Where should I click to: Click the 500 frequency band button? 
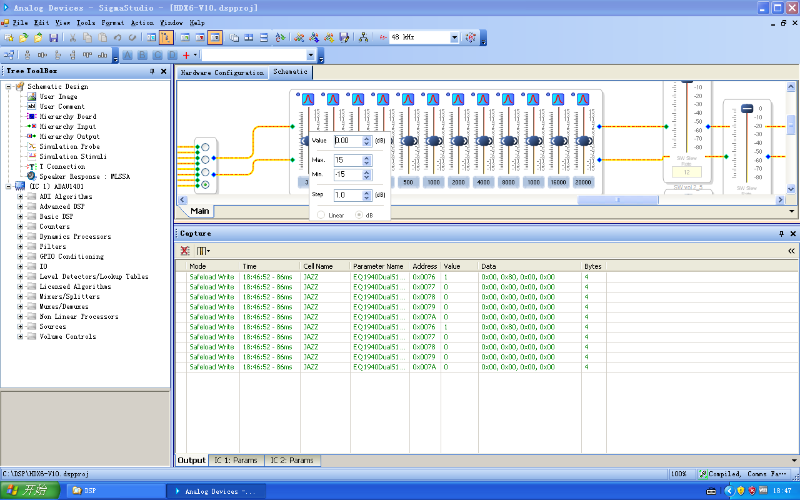408,182
